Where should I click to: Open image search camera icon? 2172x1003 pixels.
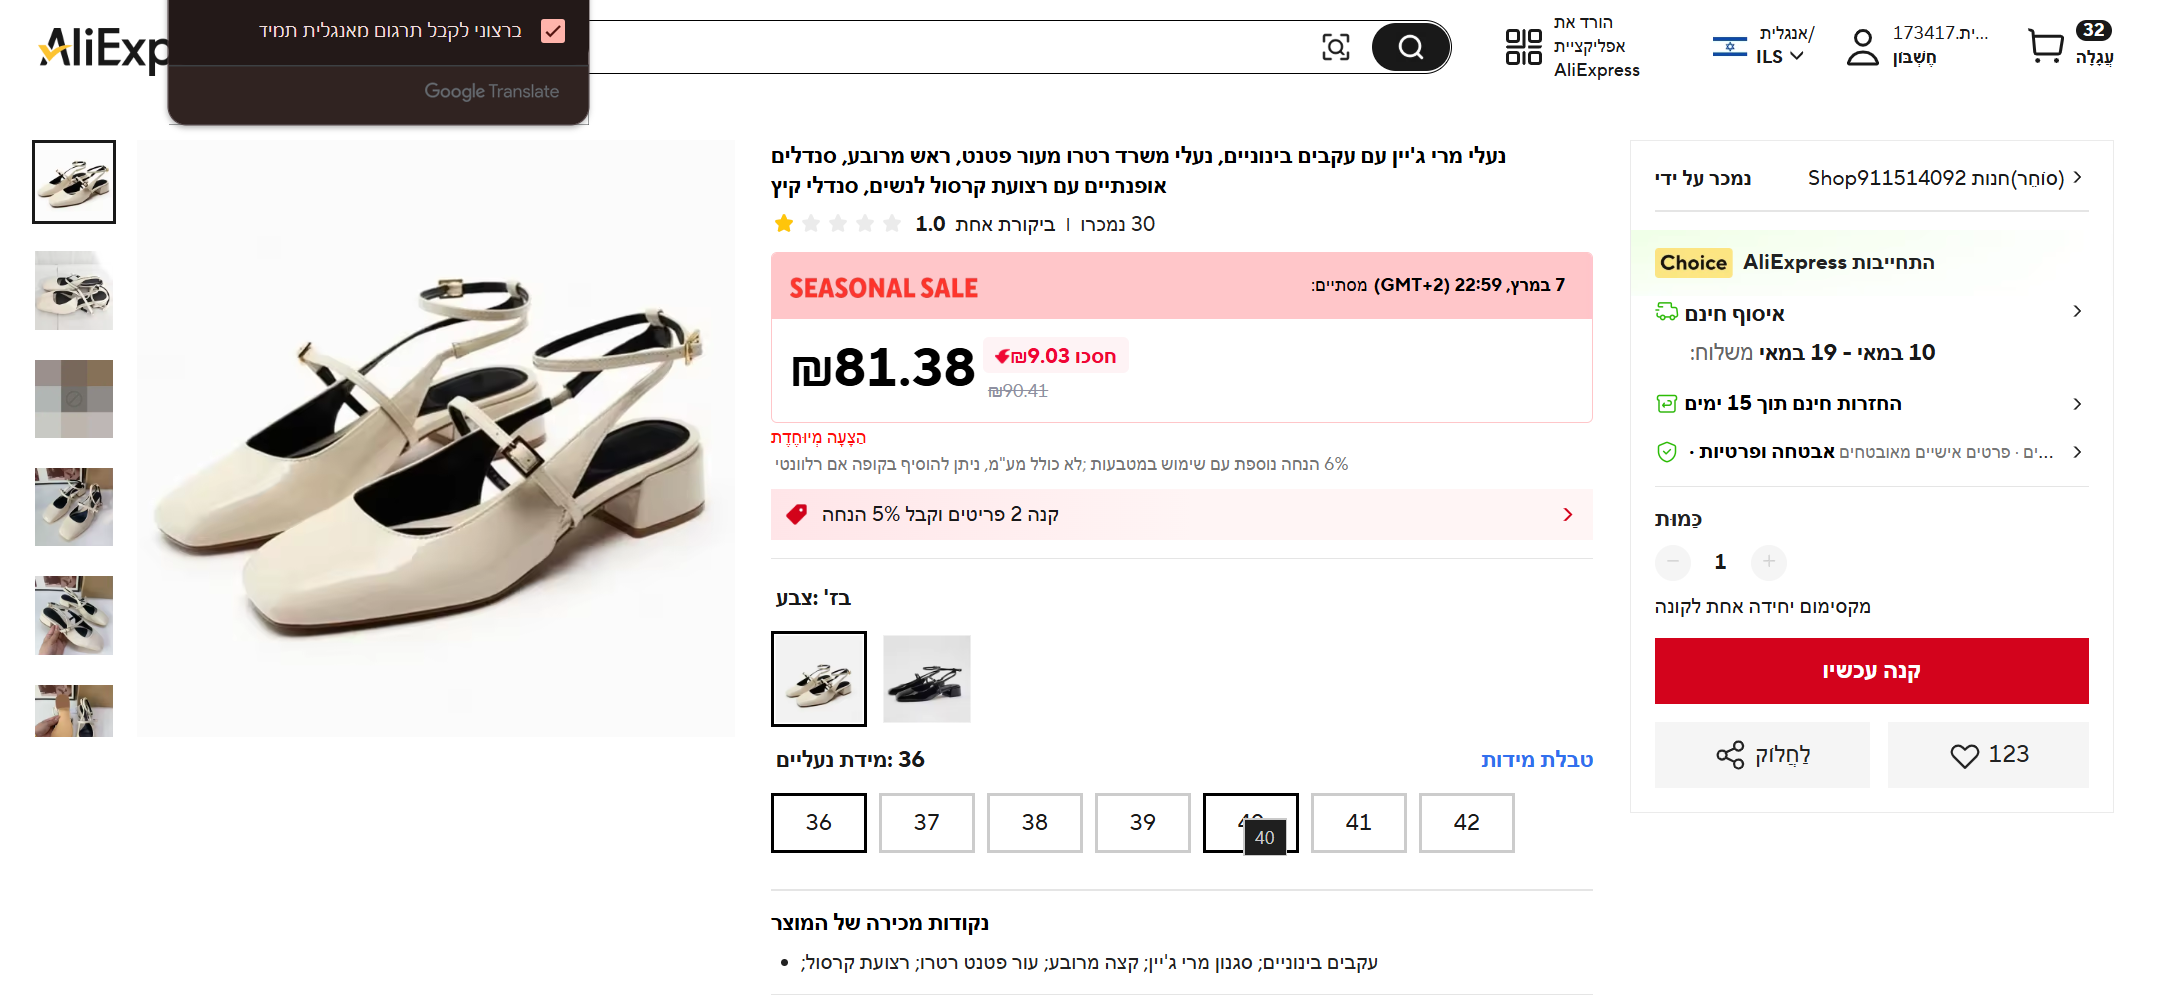(1335, 47)
